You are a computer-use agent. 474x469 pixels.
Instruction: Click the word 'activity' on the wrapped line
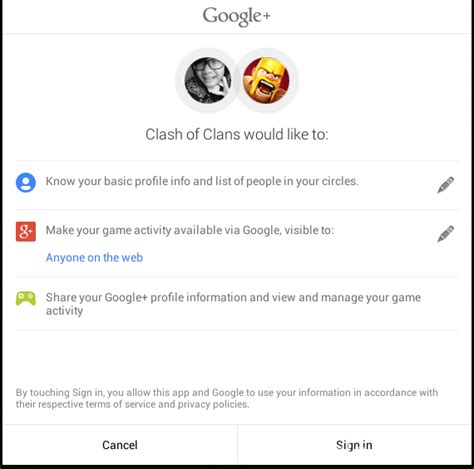(x=64, y=311)
